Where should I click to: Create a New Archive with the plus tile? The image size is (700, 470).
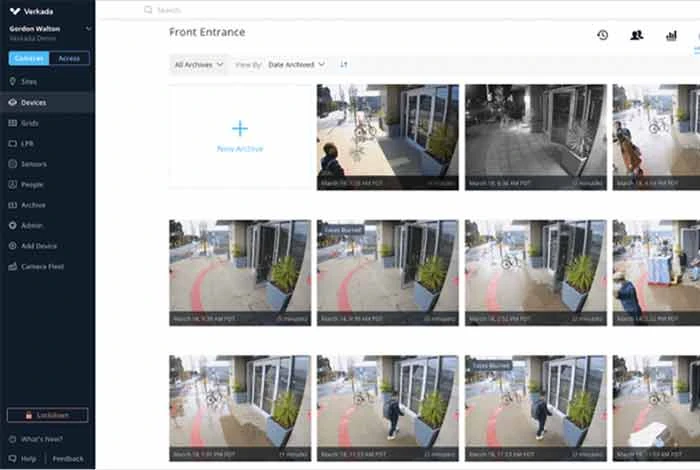[x=240, y=136]
